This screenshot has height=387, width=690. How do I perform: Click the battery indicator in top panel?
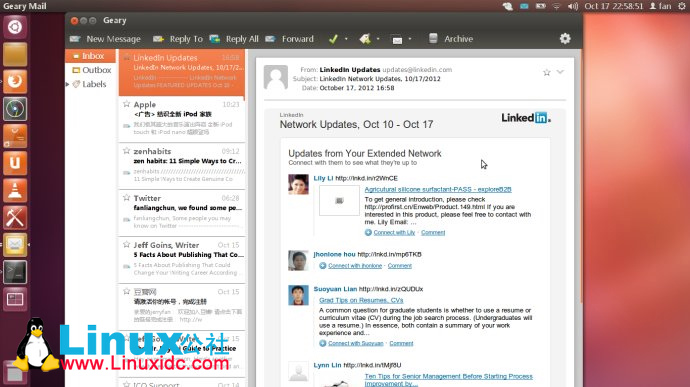point(540,6)
